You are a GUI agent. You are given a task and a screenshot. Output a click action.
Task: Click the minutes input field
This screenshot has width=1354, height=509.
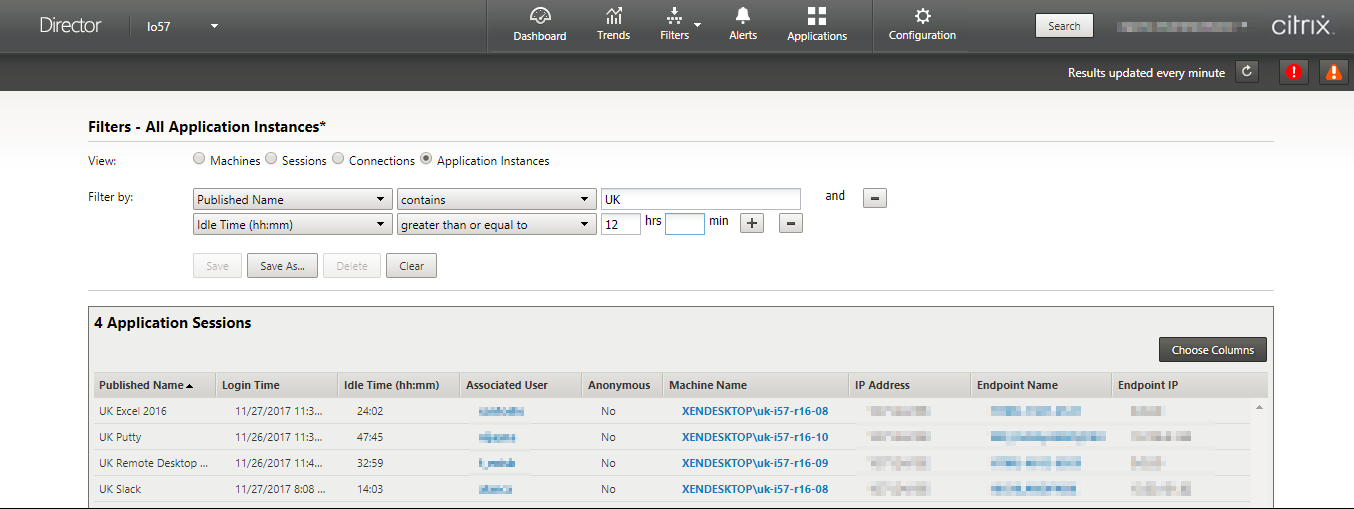coord(685,225)
